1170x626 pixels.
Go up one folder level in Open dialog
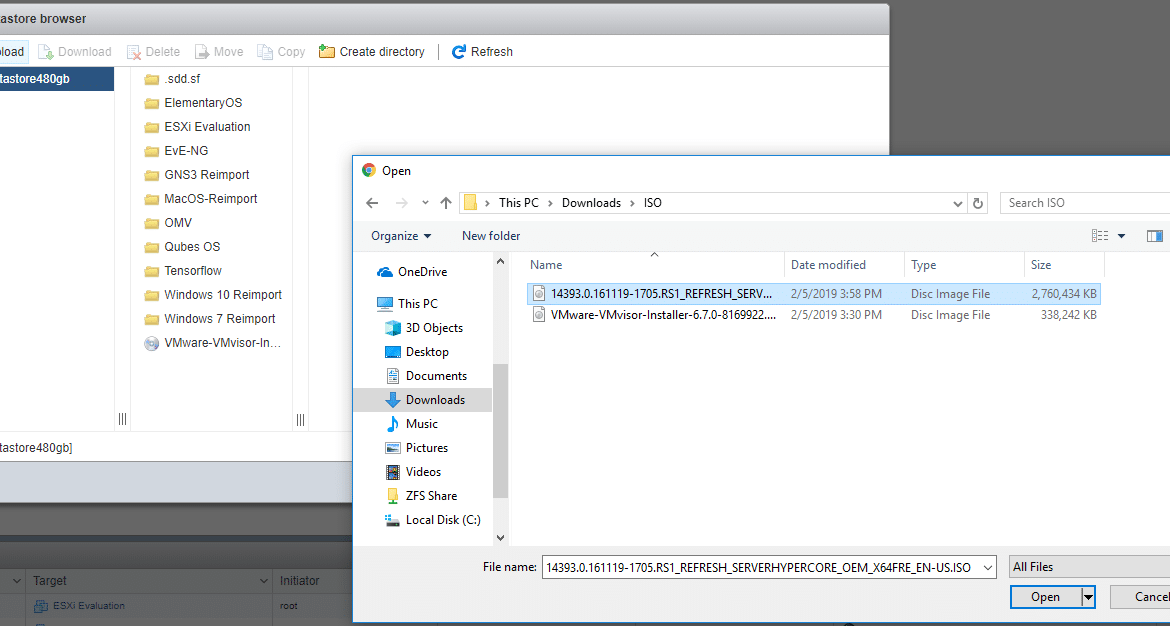(x=446, y=203)
